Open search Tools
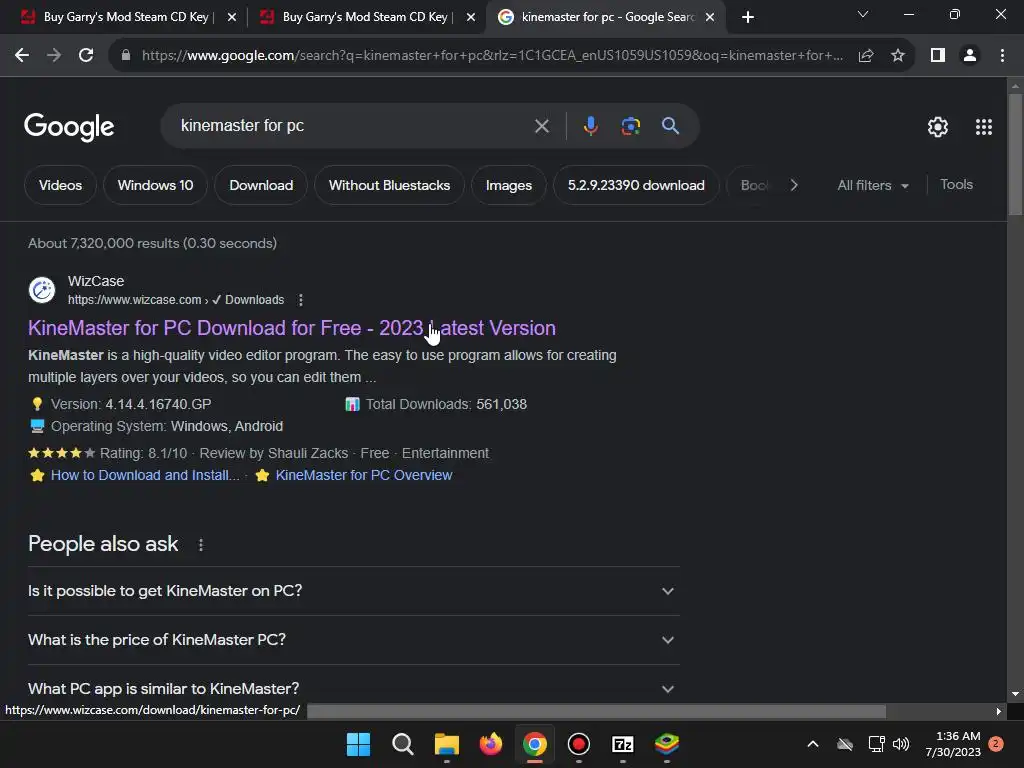1024x768 pixels. pyautogui.click(x=956, y=185)
